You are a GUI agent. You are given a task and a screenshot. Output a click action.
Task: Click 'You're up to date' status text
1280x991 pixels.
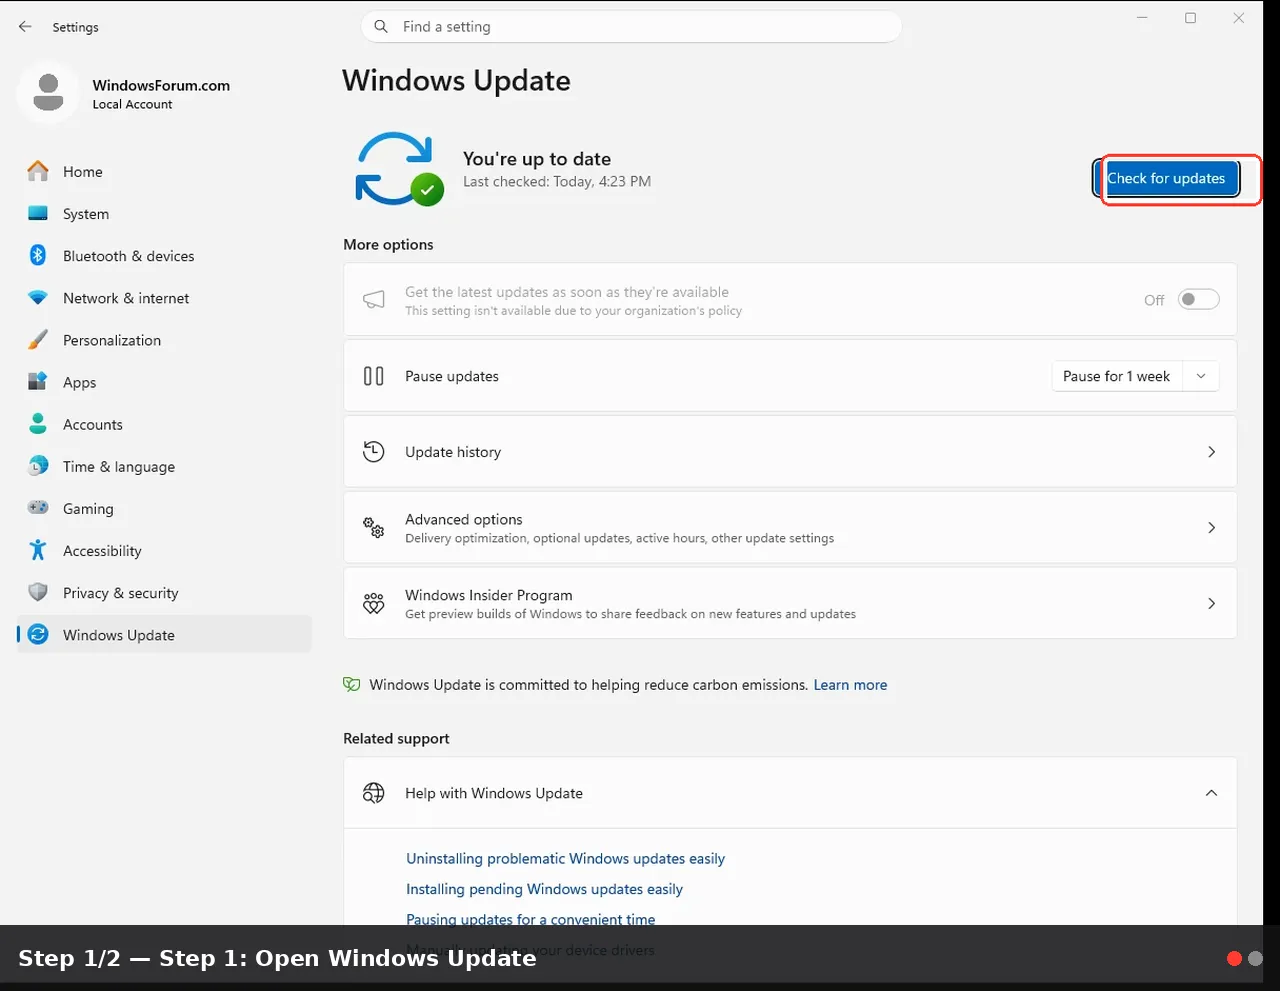pyautogui.click(x=537, y=159)
